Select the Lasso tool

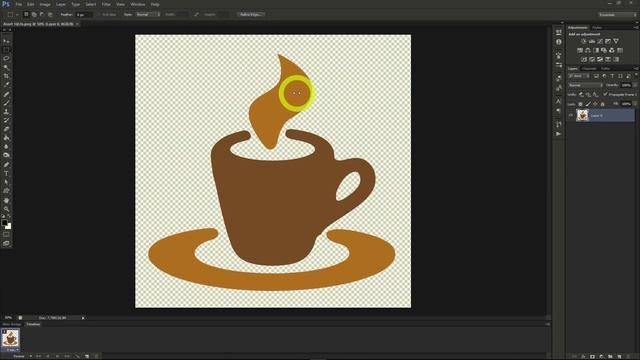[x=6, y=58]
